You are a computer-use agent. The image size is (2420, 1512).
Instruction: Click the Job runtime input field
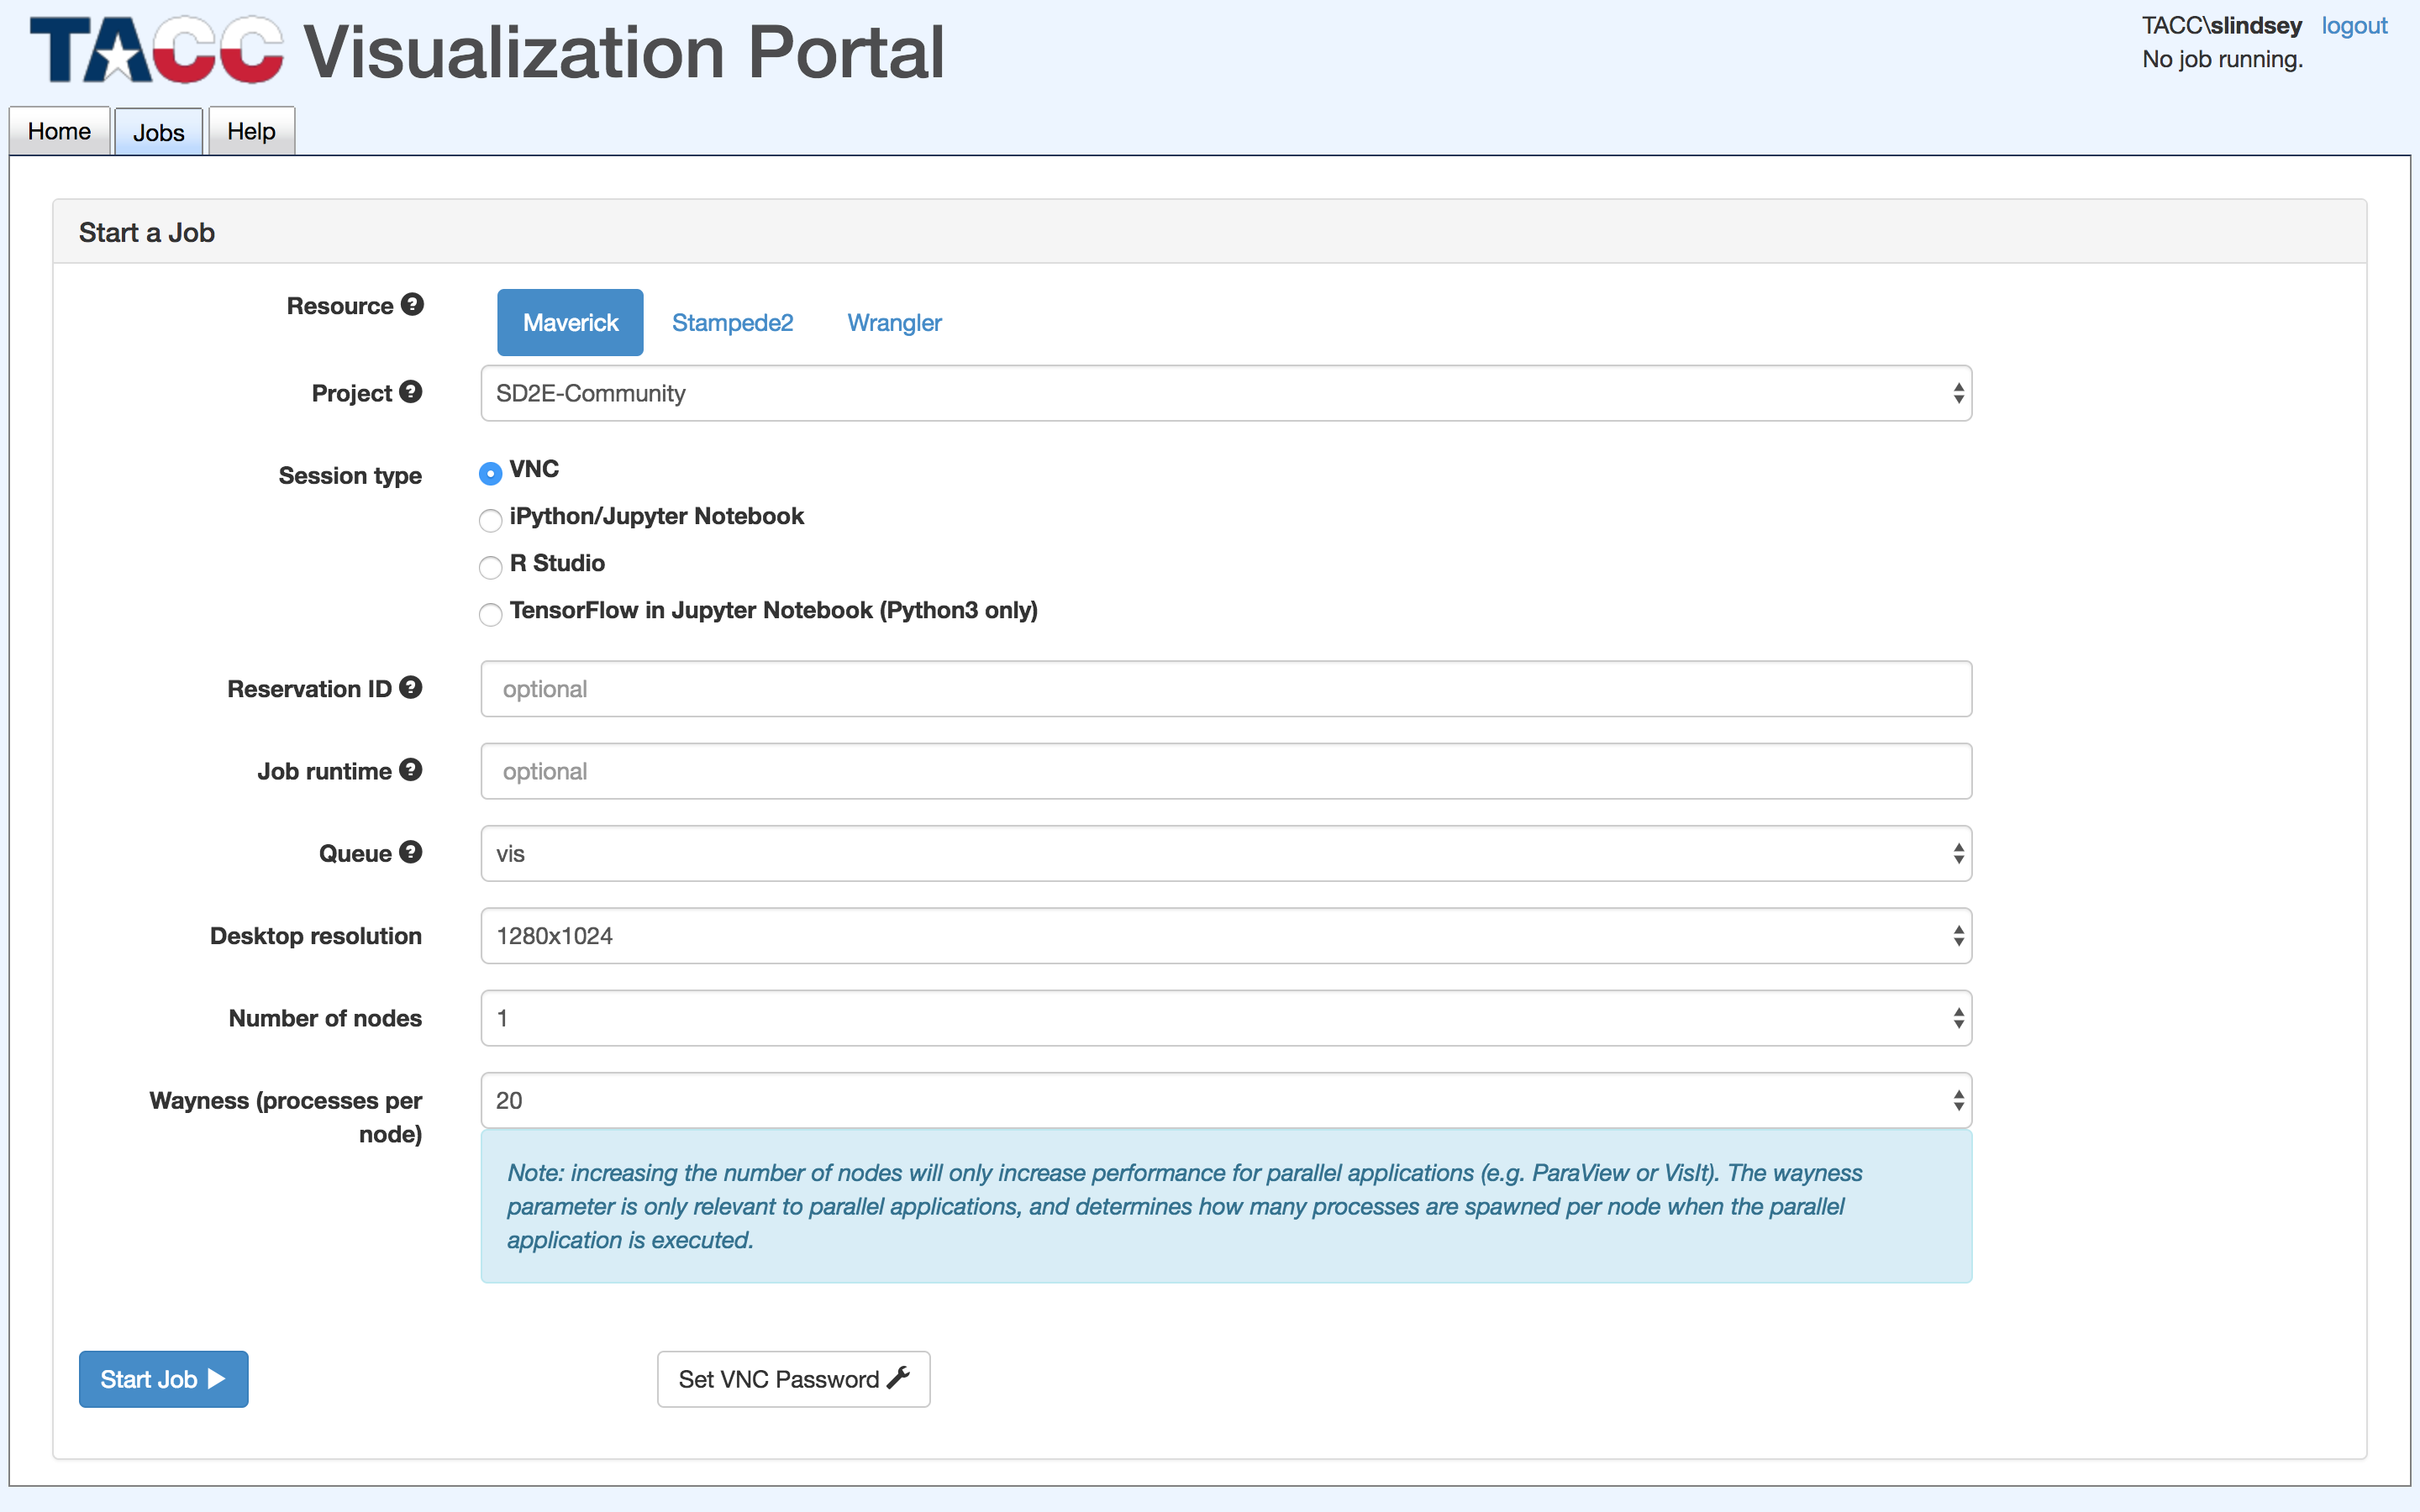click(1226, 771)
